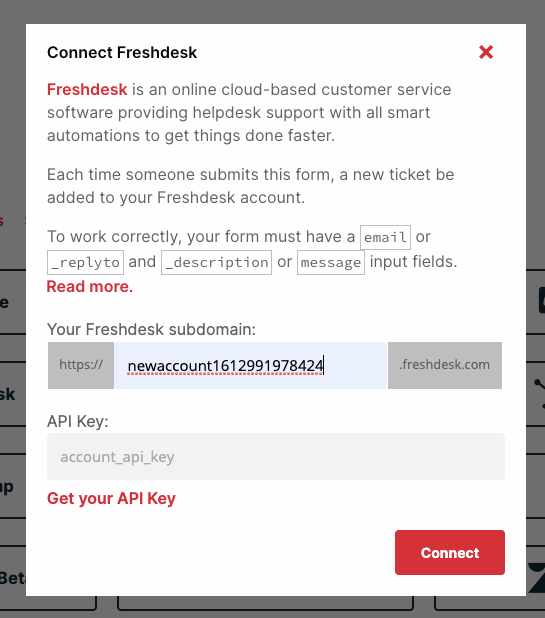Select the _description code tag
Image resolution: width=545 pixels, height=618 pixels.
tap(216, 262)
